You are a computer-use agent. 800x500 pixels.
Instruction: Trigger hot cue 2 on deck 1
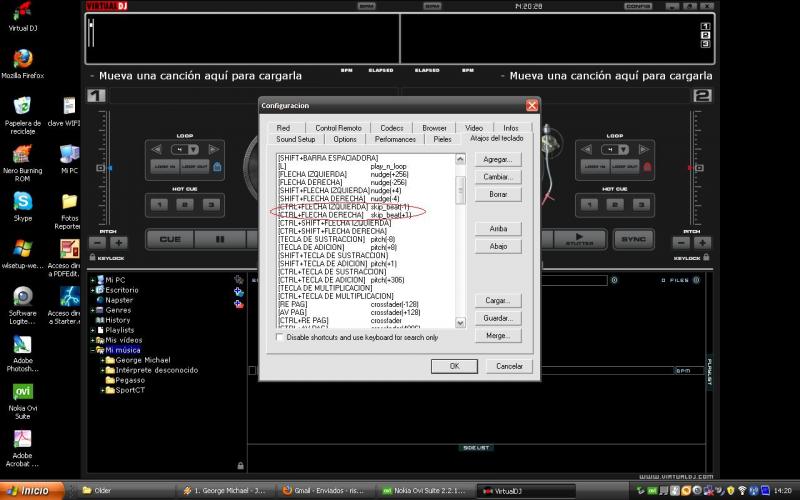pyautogui.click(x=185, y=205)
